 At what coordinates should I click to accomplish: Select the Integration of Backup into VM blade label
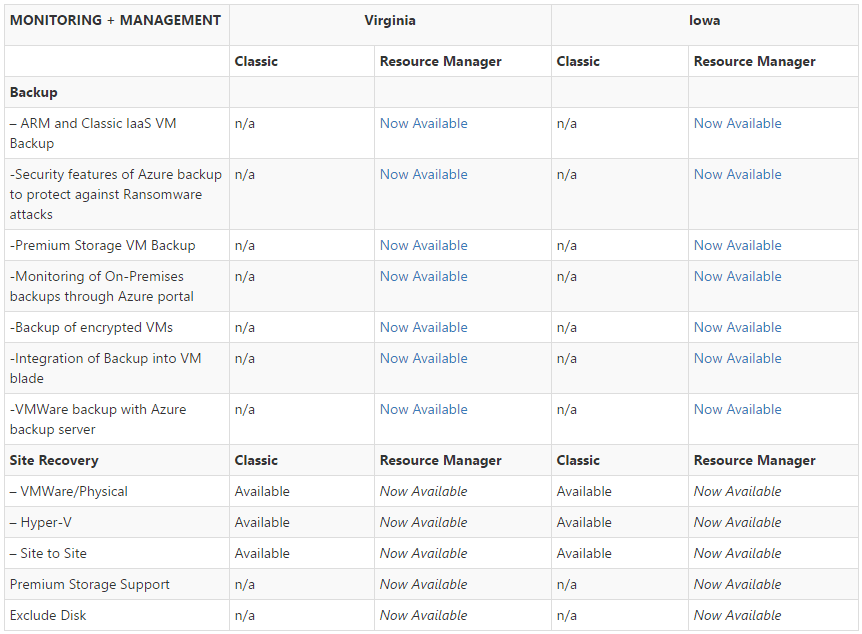[x=106, y=368]
